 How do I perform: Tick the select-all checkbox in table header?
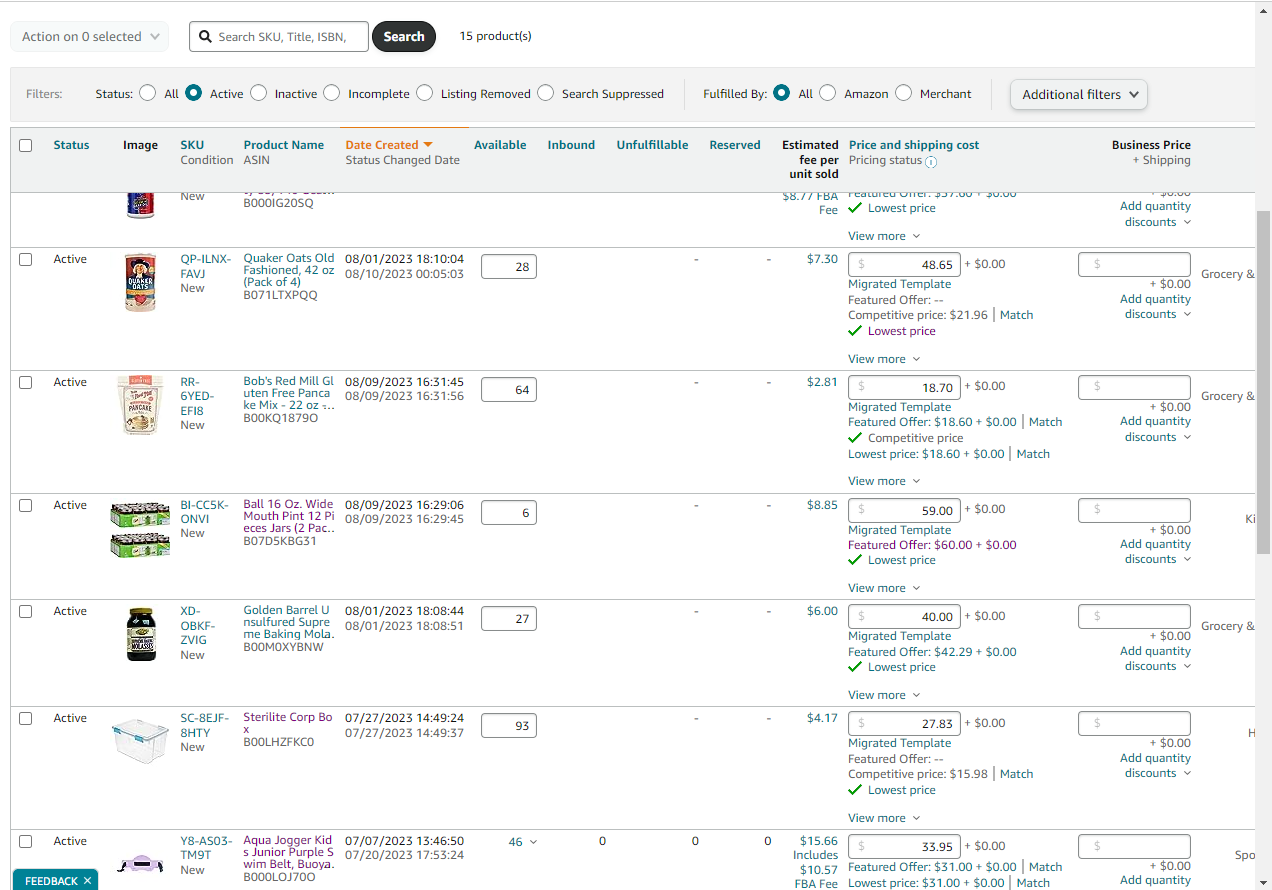pos(26,145)
